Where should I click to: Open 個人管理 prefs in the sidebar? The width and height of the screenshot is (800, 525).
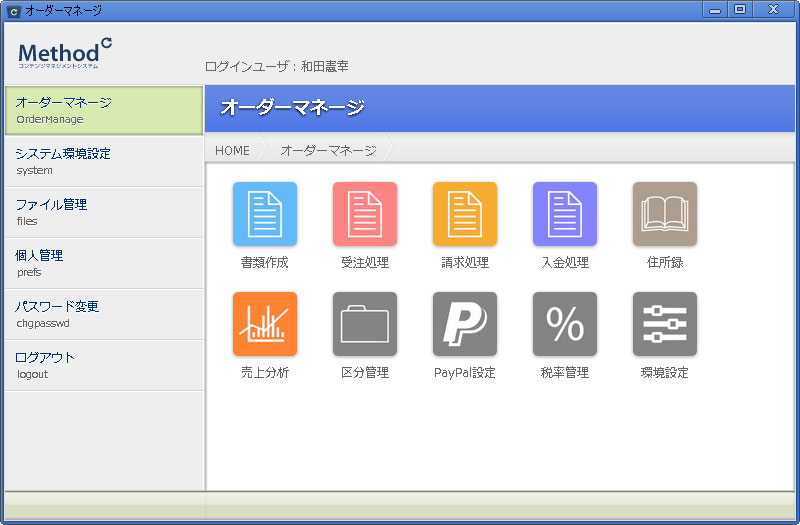103,263
